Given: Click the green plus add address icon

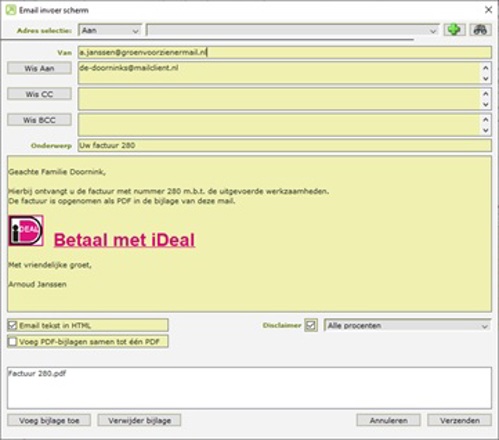Looking at the screenshot, I should [454, 30].
